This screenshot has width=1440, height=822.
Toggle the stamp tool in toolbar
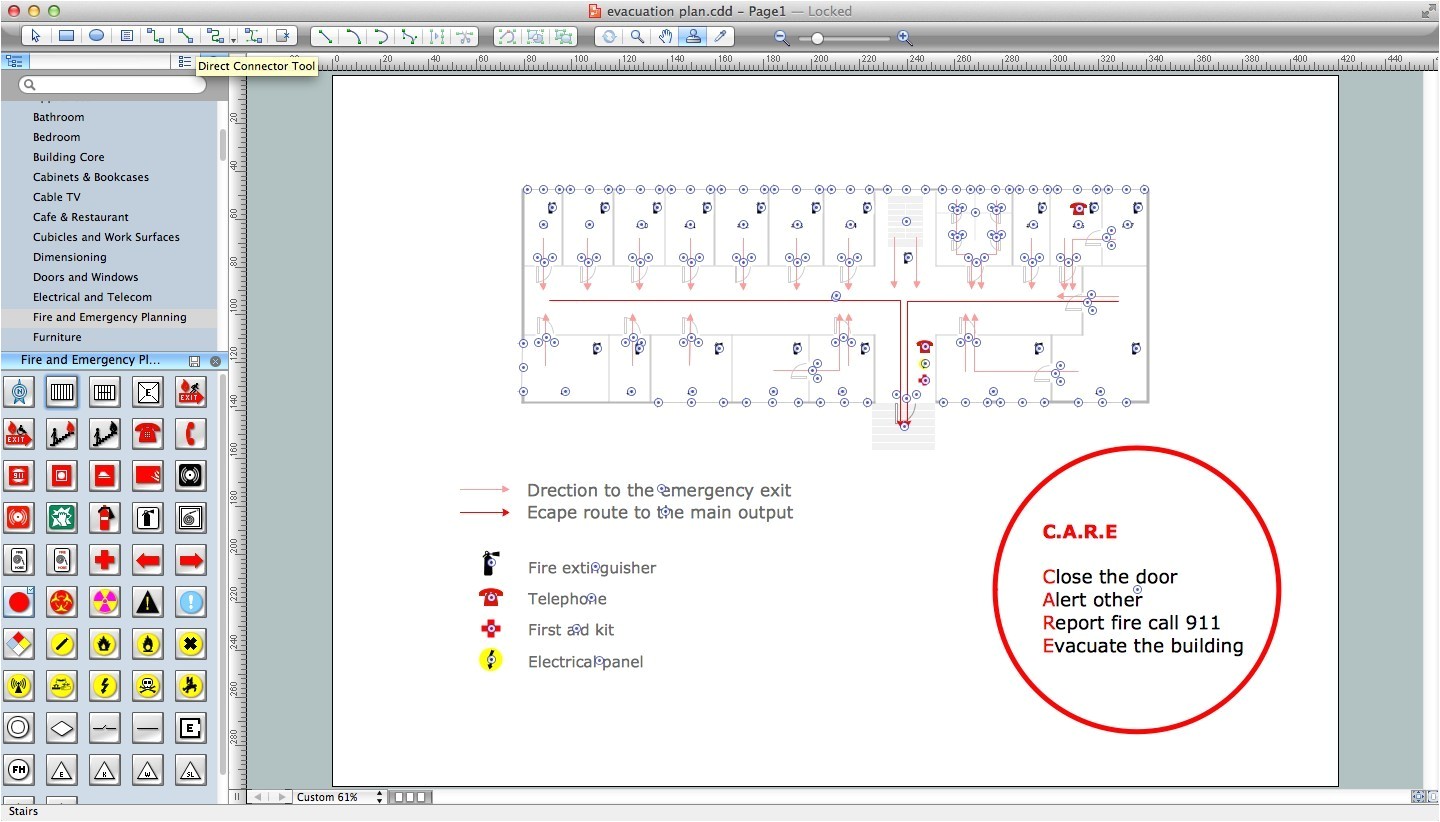(692, 37)
